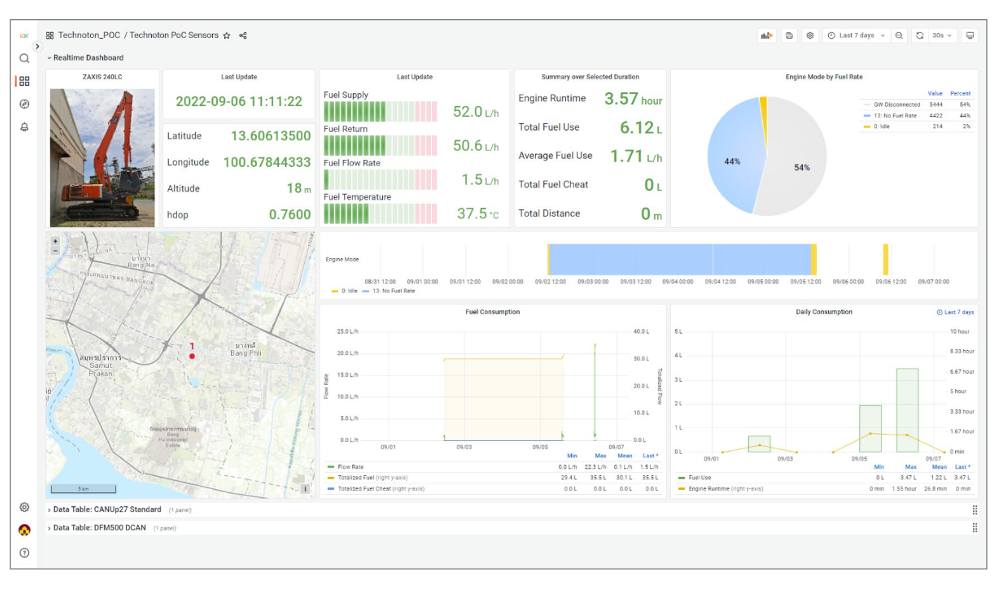Open the search in the left sidebar
This screenshot has height=610, width=1008.
(x=24, y=59)
